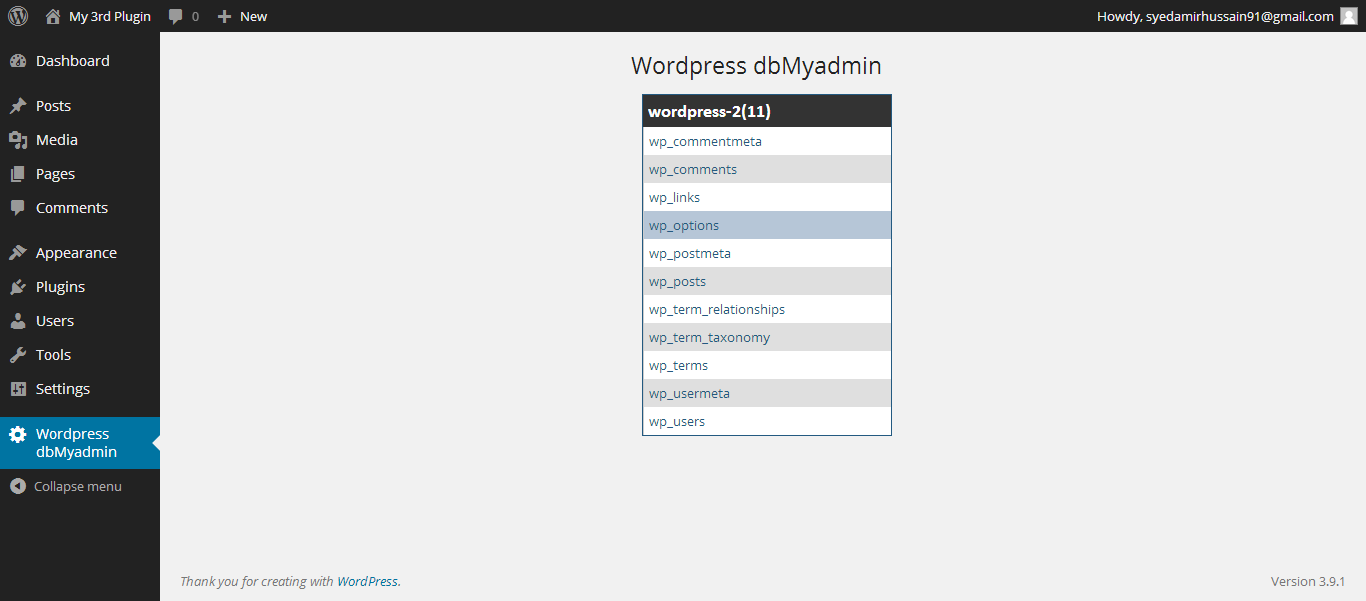Open the wp_comments table

tap(767, 169)
